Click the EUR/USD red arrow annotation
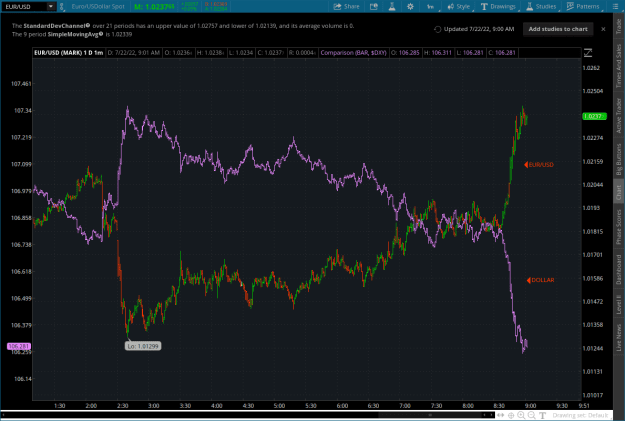This screenshot has height=421, width=625. pyautogui.click(x=539, y=165)
